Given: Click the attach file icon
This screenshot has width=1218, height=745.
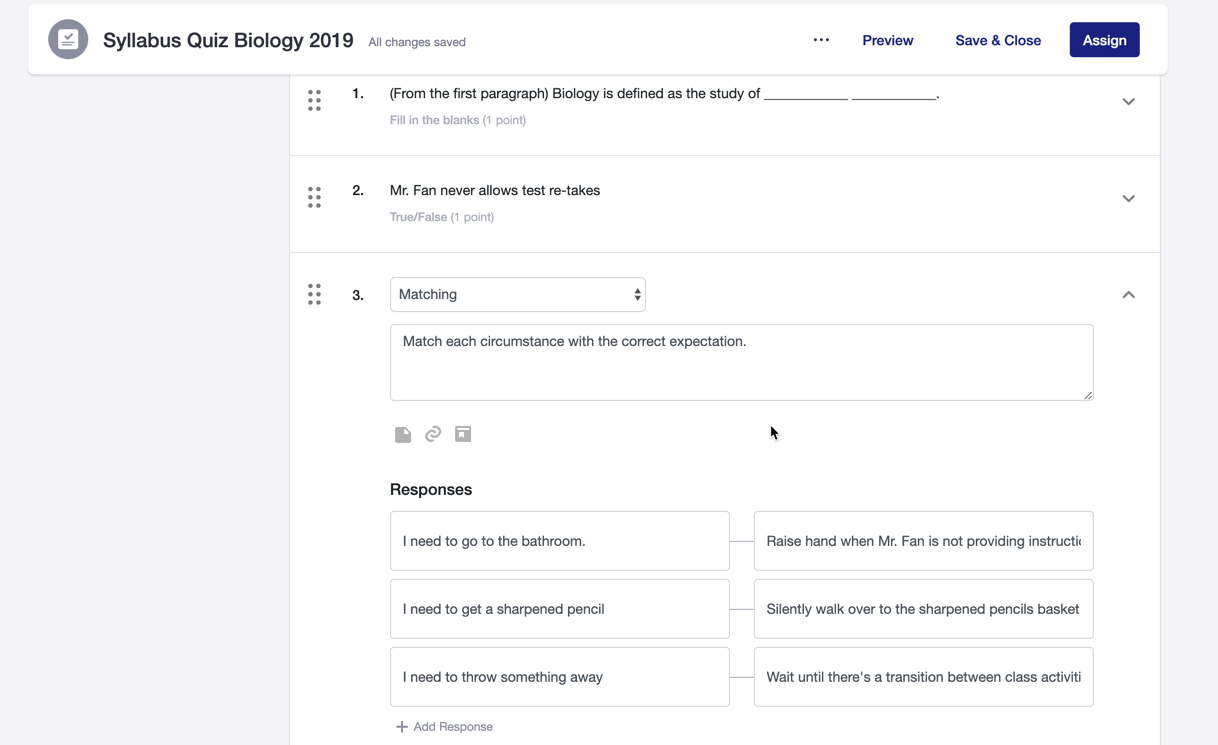Looking at the screenshot, I should coord(403,434).
